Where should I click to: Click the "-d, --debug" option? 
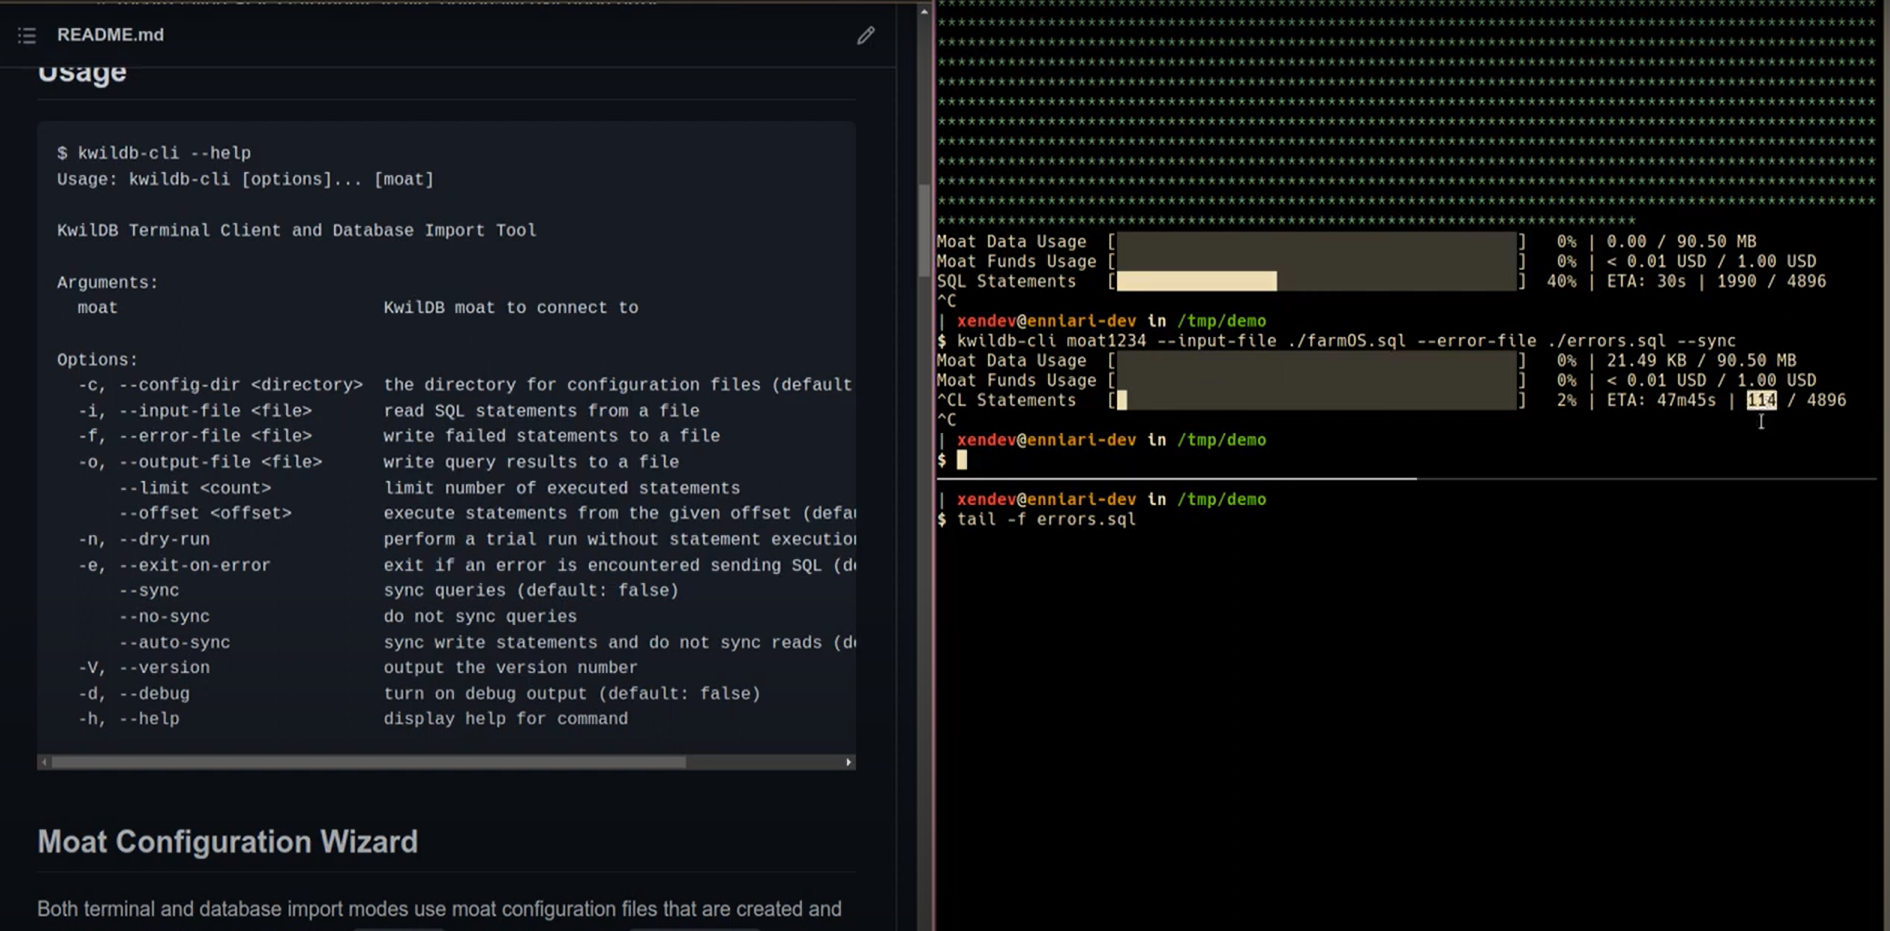tap(134, 693)
